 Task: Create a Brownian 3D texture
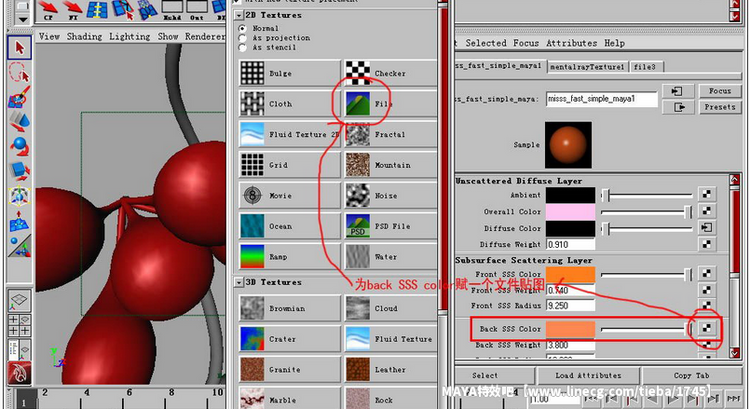pyautogui.click(x=288, y=309)
